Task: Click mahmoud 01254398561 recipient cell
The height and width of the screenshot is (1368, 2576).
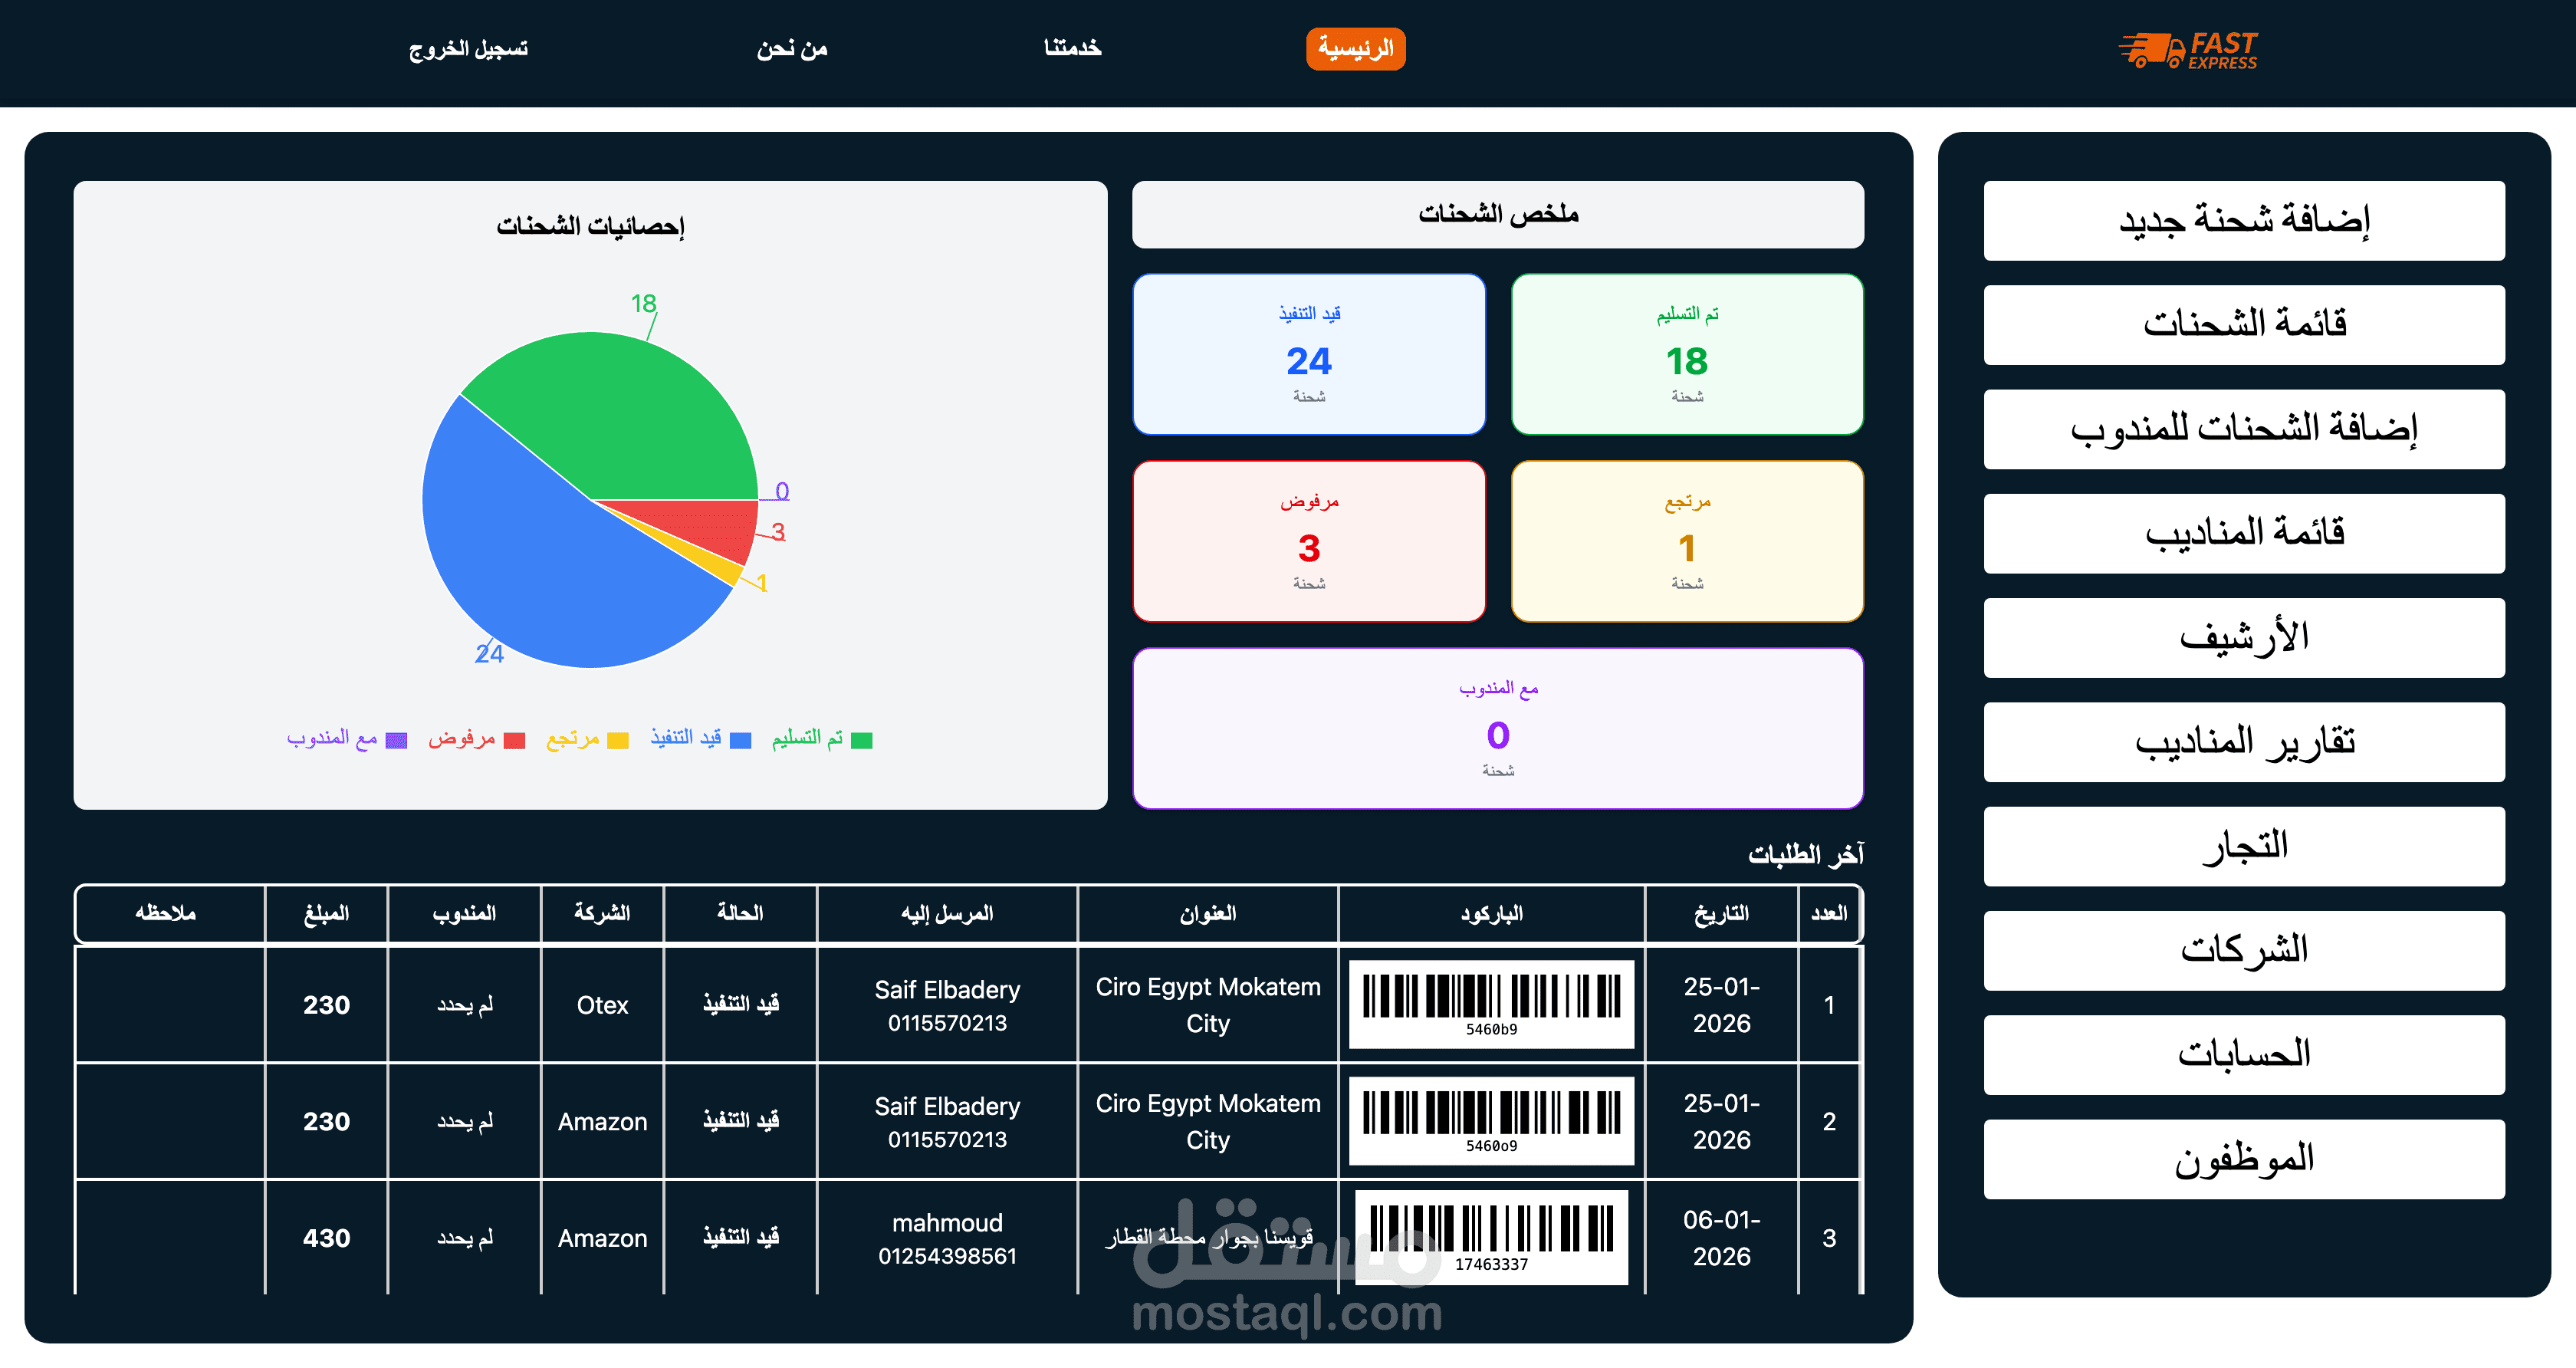Action: pyautogui.click(x=947, y=1238)
